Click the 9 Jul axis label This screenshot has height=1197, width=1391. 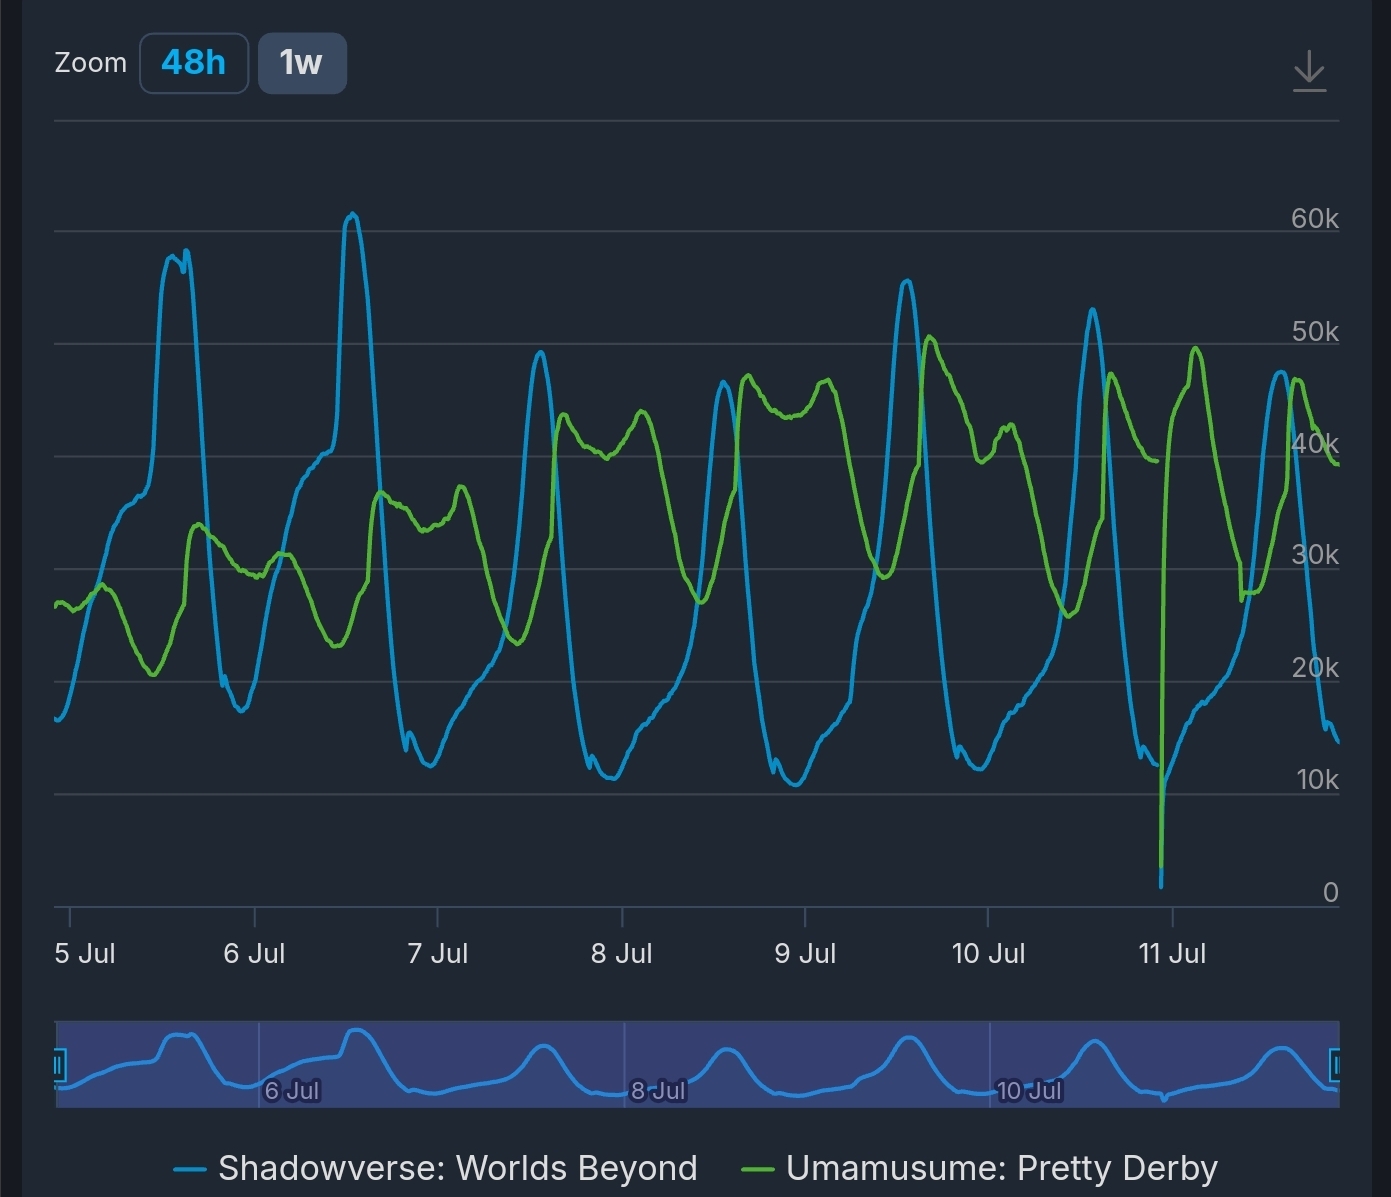pos(805,953)
